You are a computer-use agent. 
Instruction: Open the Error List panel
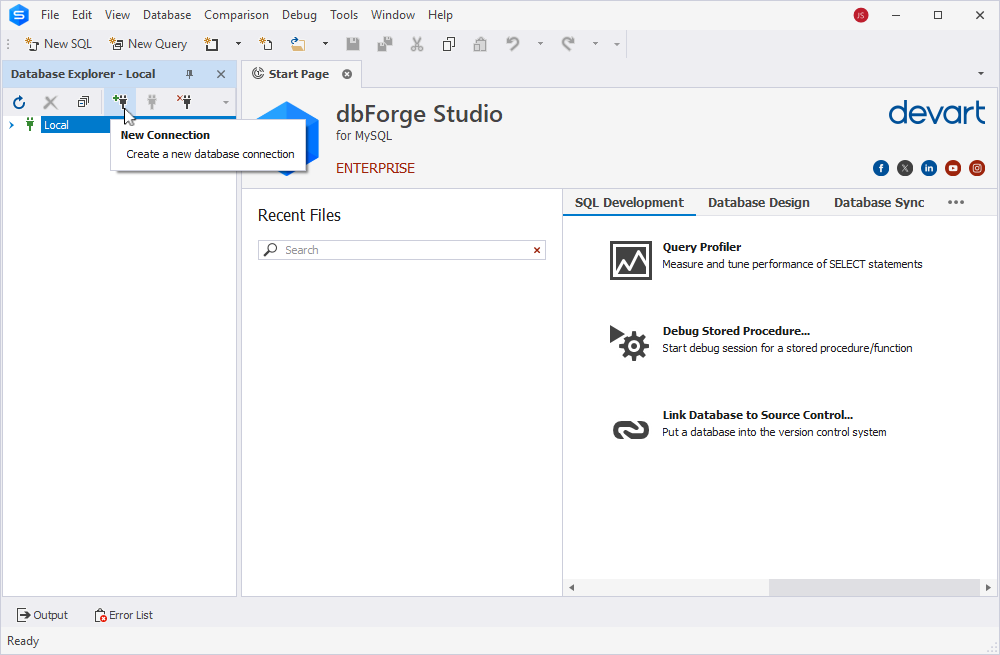pyautogui.click(x=124, y=615)
